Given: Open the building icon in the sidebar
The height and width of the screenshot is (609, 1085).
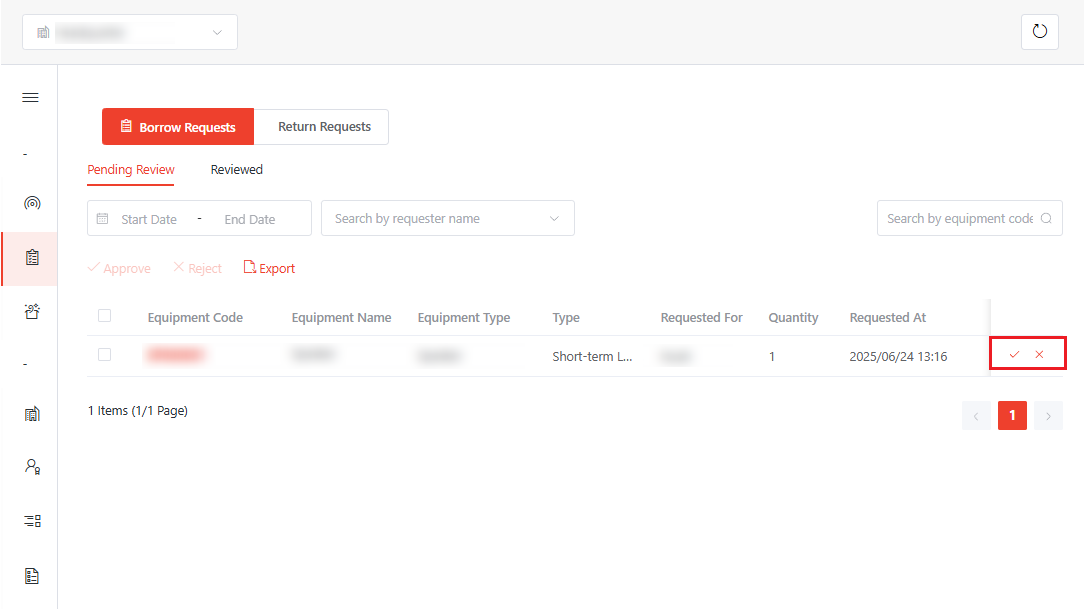Looking at the screenshot, I should coord(31,413).
